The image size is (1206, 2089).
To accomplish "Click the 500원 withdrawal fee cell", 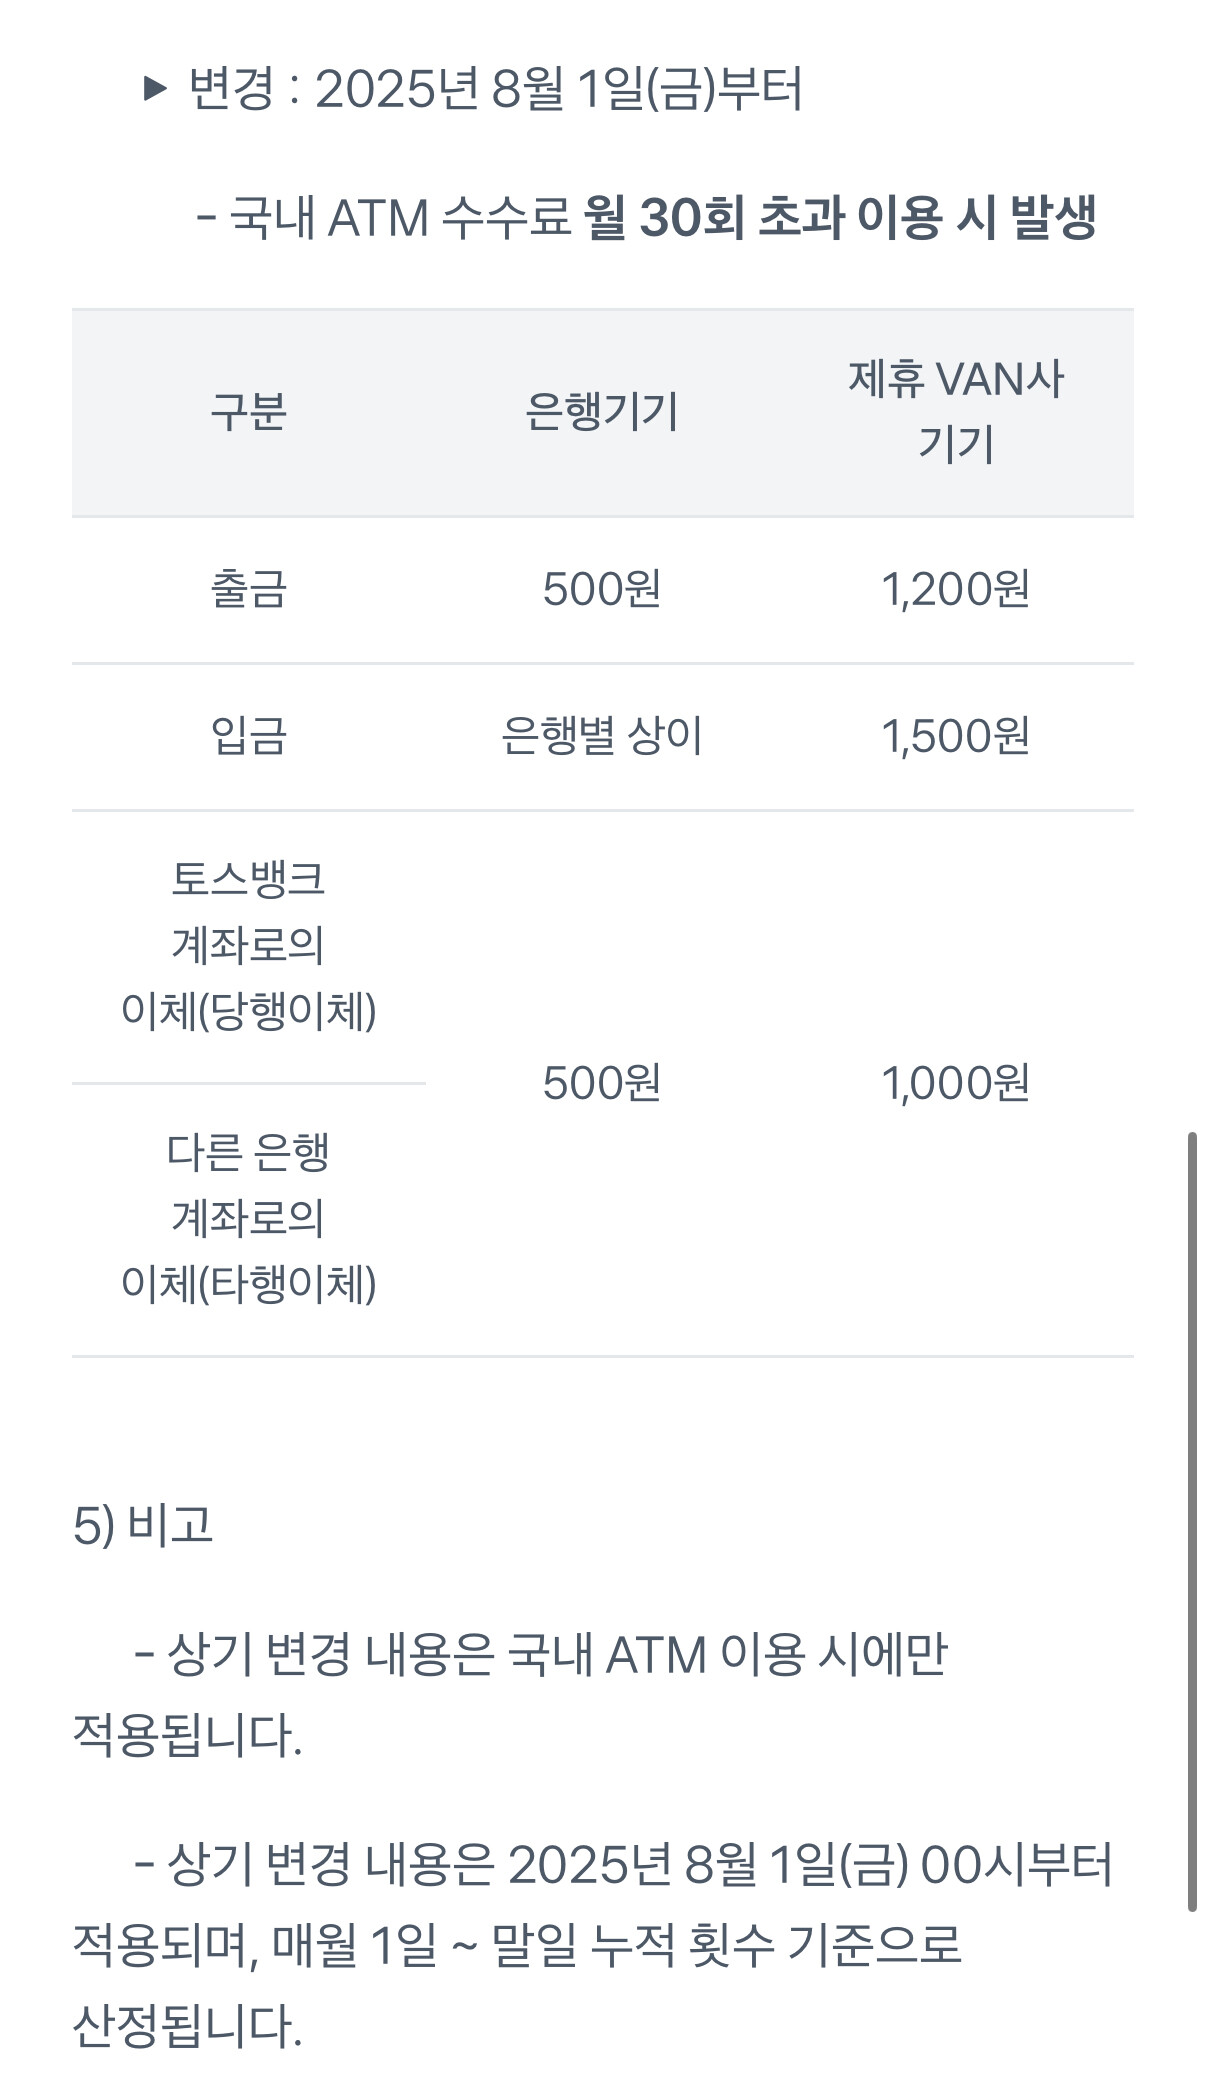I will [602, 589].
